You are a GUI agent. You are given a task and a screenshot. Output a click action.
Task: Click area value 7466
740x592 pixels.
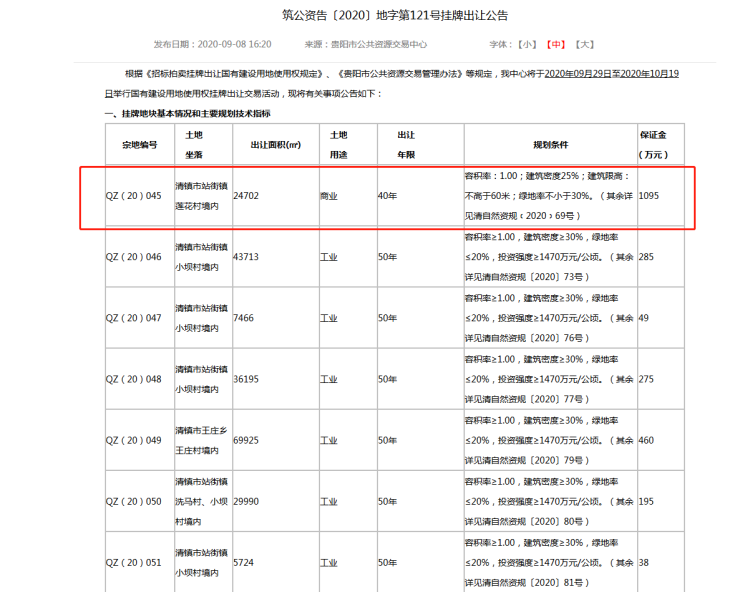coord(244,318)
